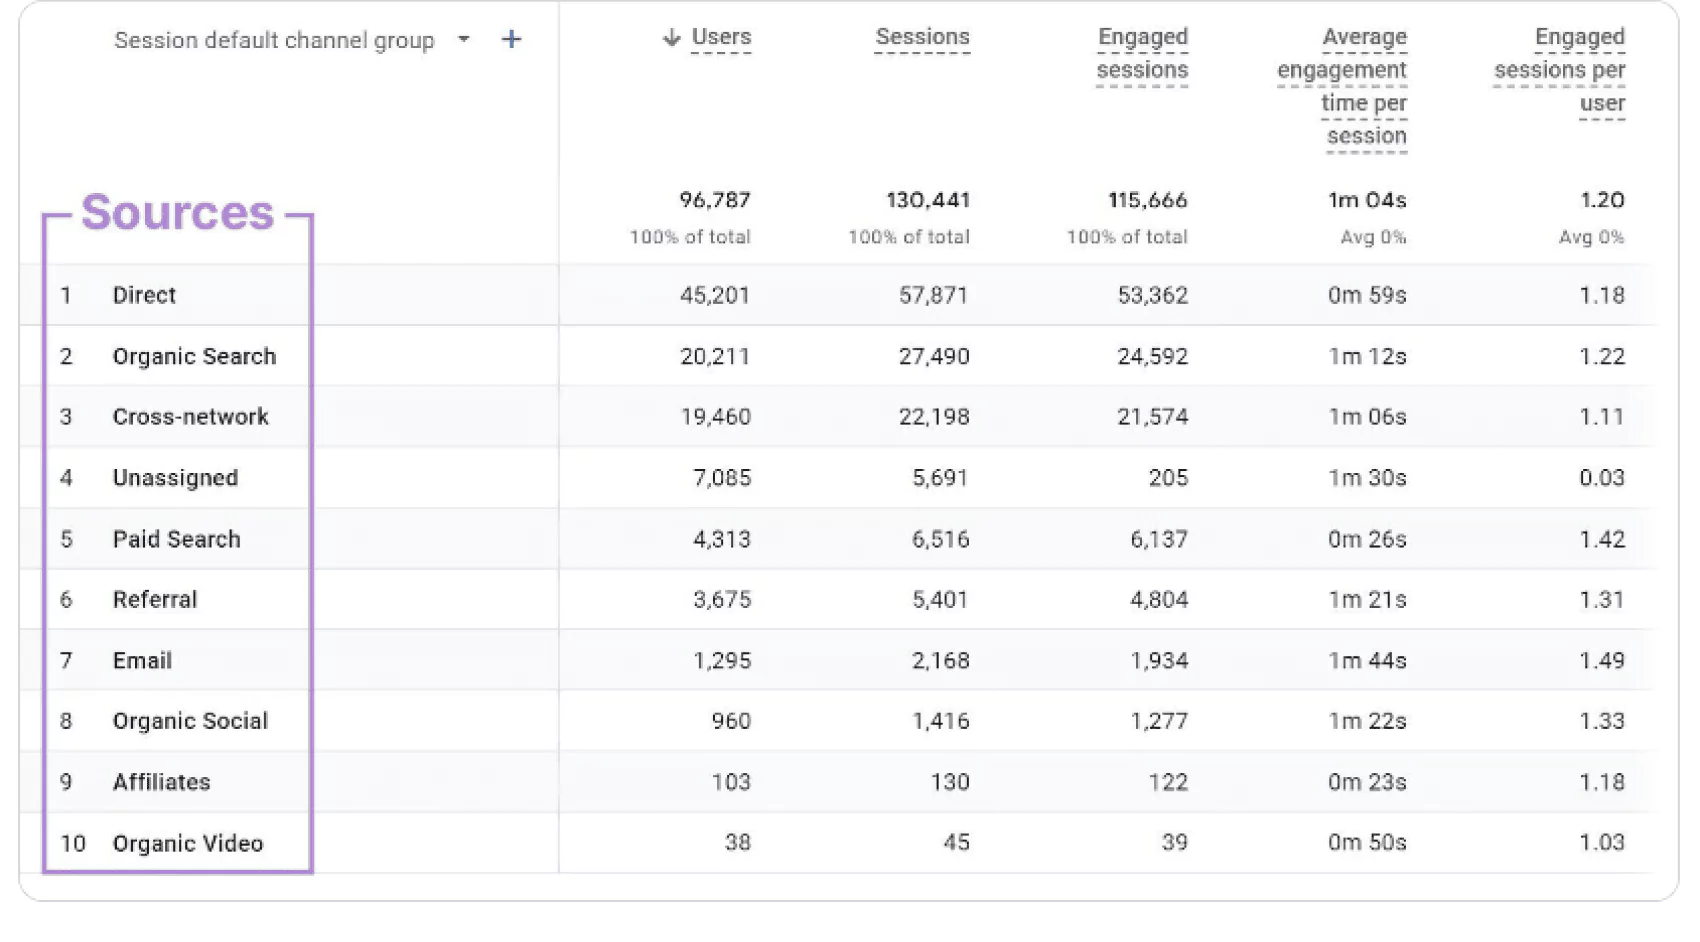Select the Referral channel row
1700x942 pixels.
coord(155,600)
